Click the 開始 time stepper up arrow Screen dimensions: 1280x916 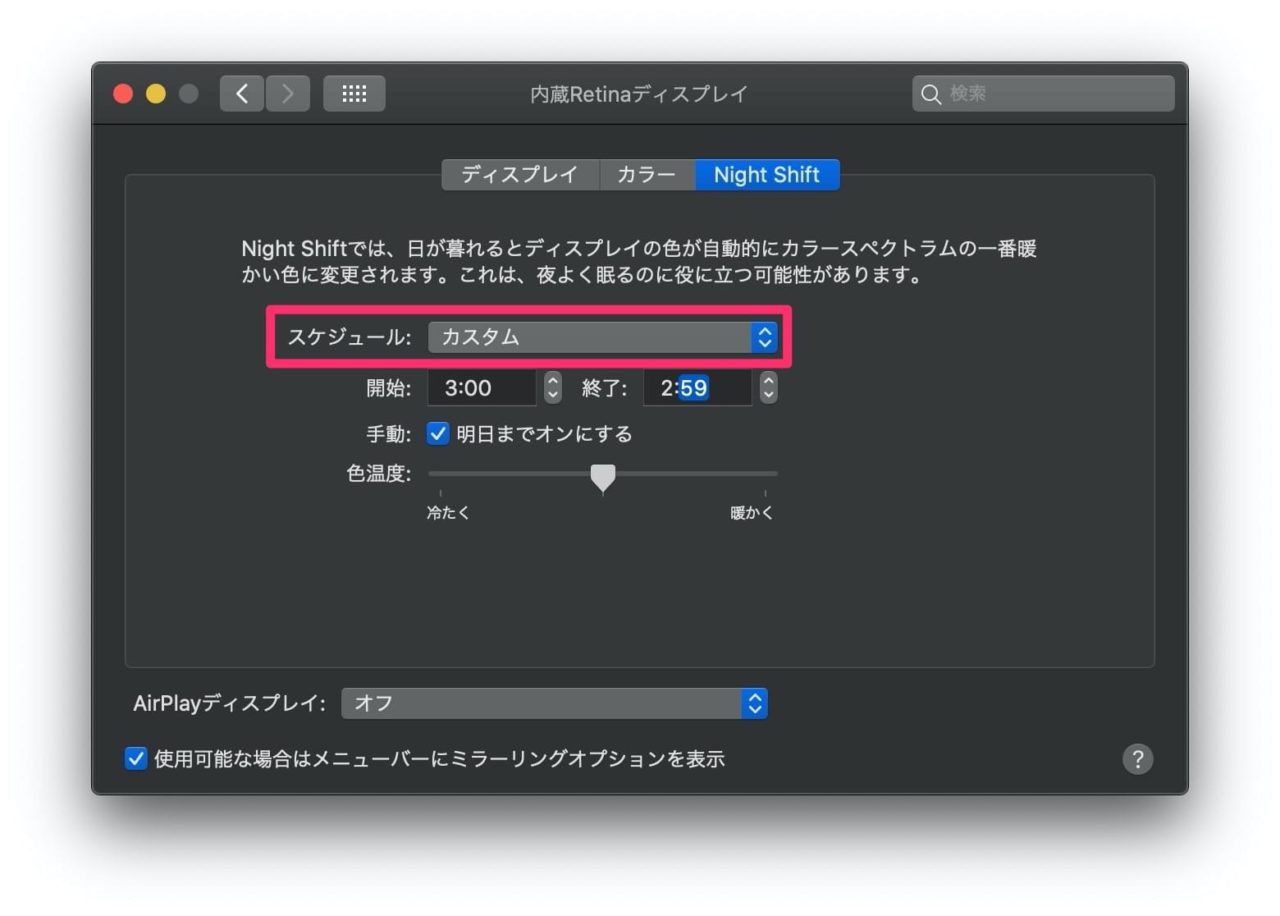click(x=552, y=382)
